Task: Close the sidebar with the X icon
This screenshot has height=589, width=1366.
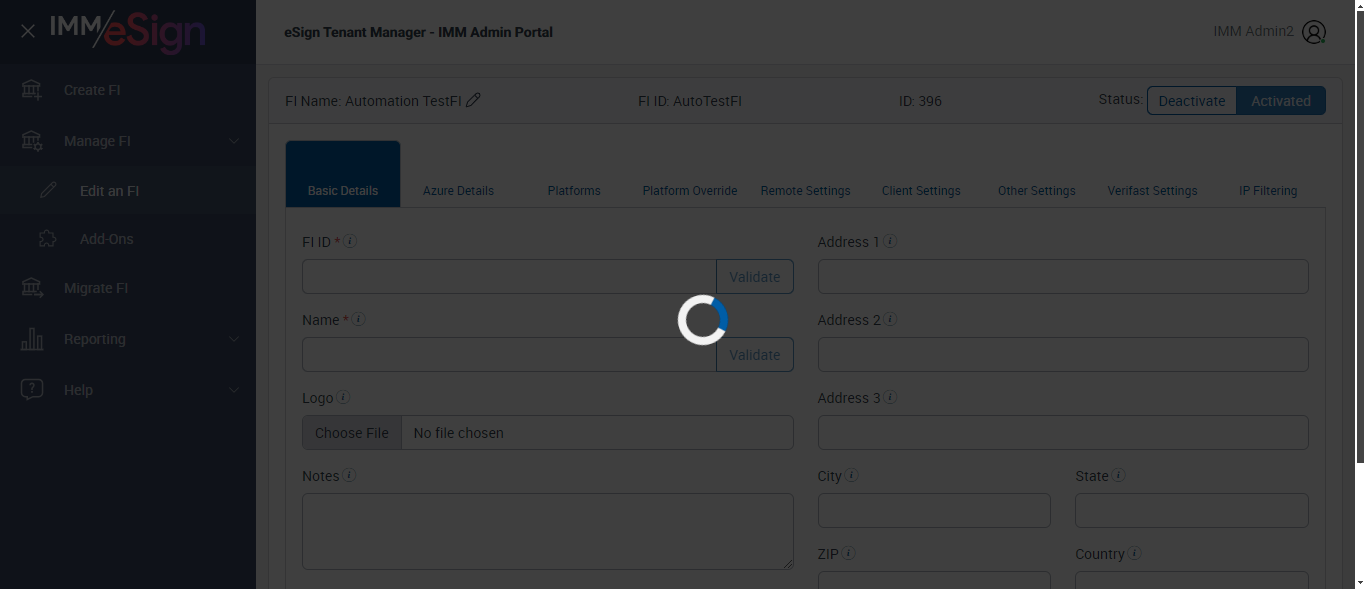Action: pyautogui.click(x=28, y=31)
